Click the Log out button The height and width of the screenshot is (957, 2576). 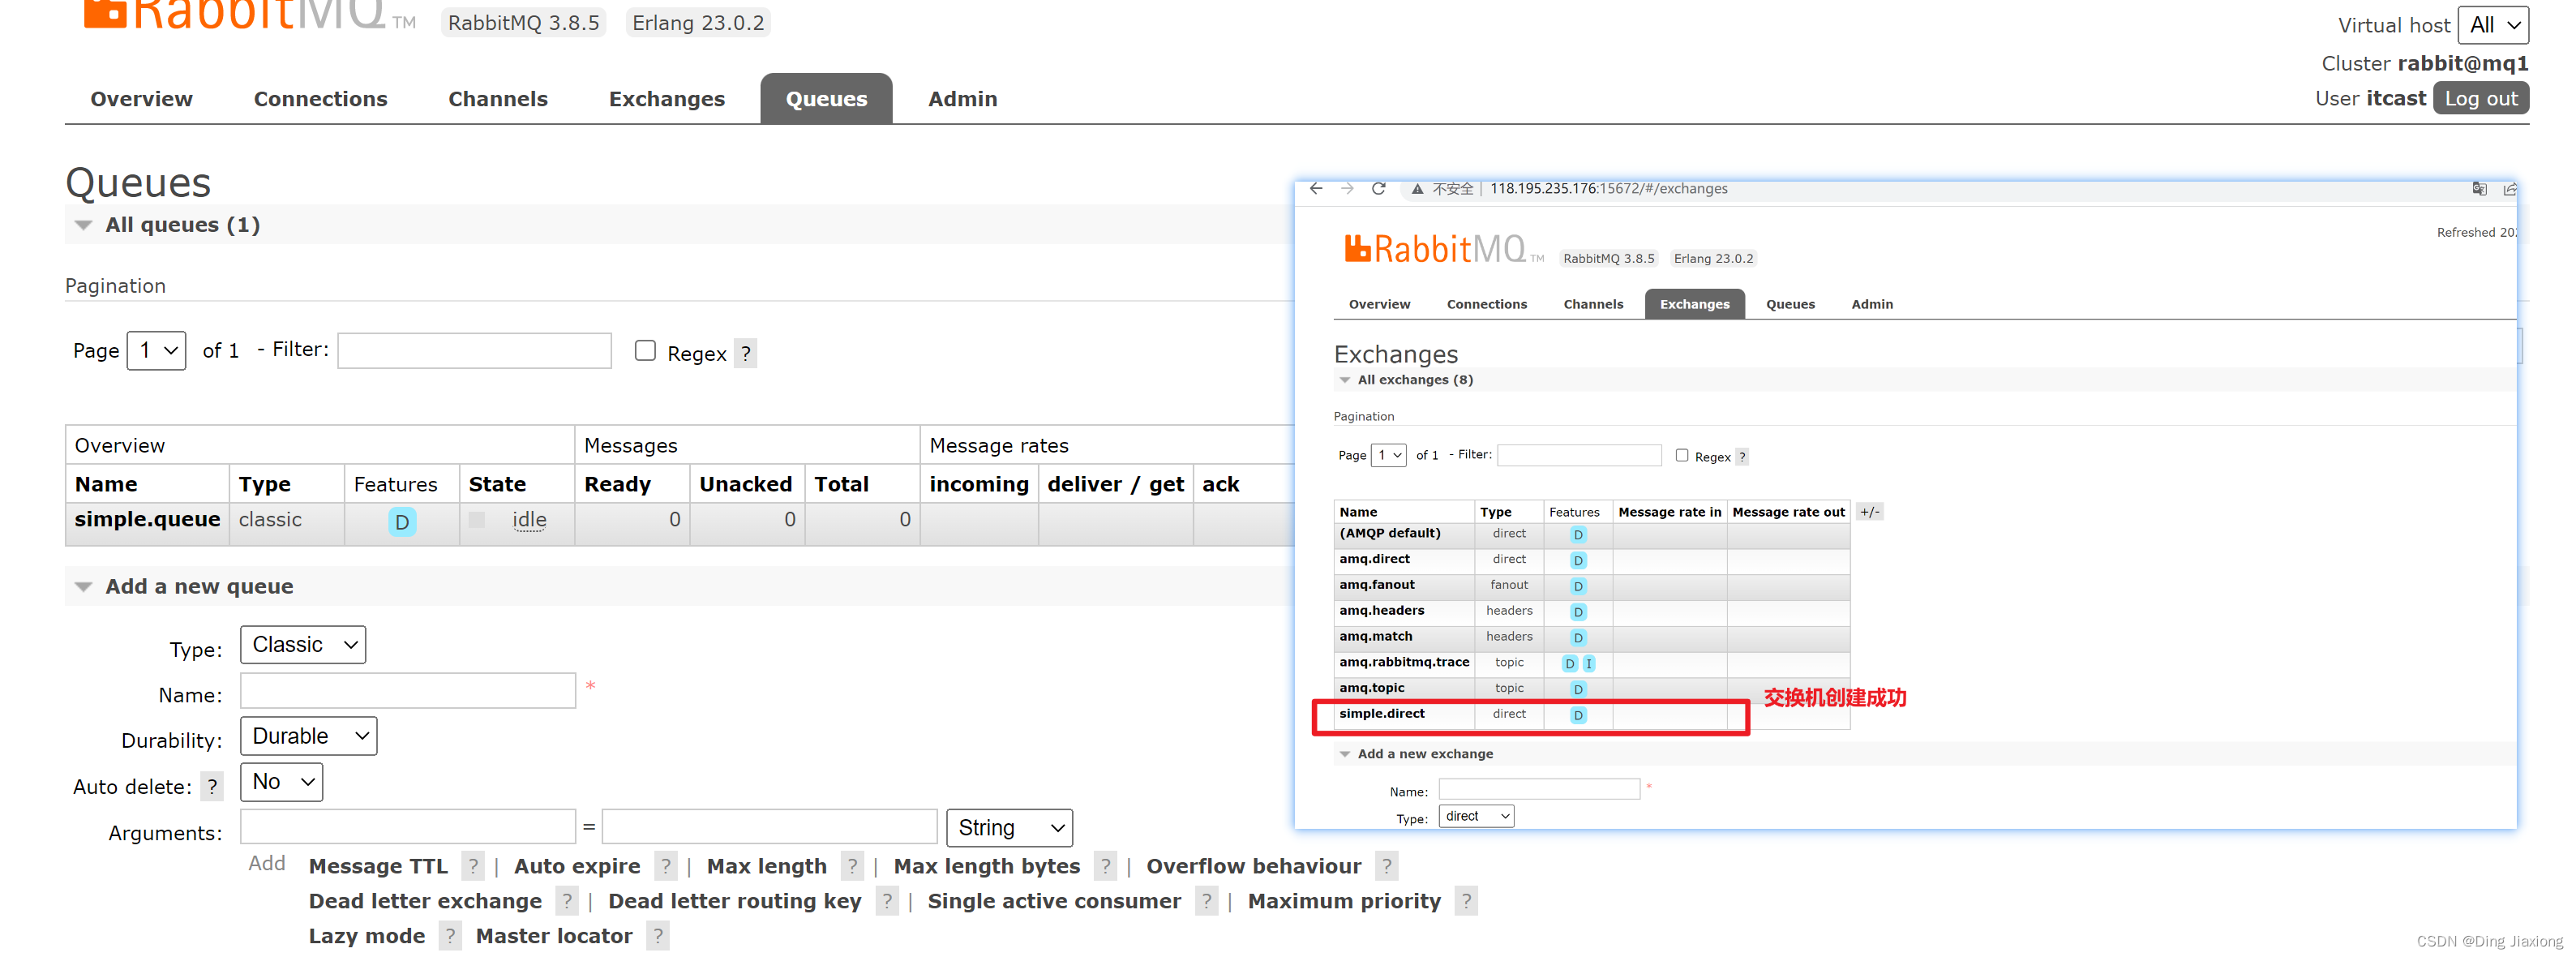tap(2480, 98)
